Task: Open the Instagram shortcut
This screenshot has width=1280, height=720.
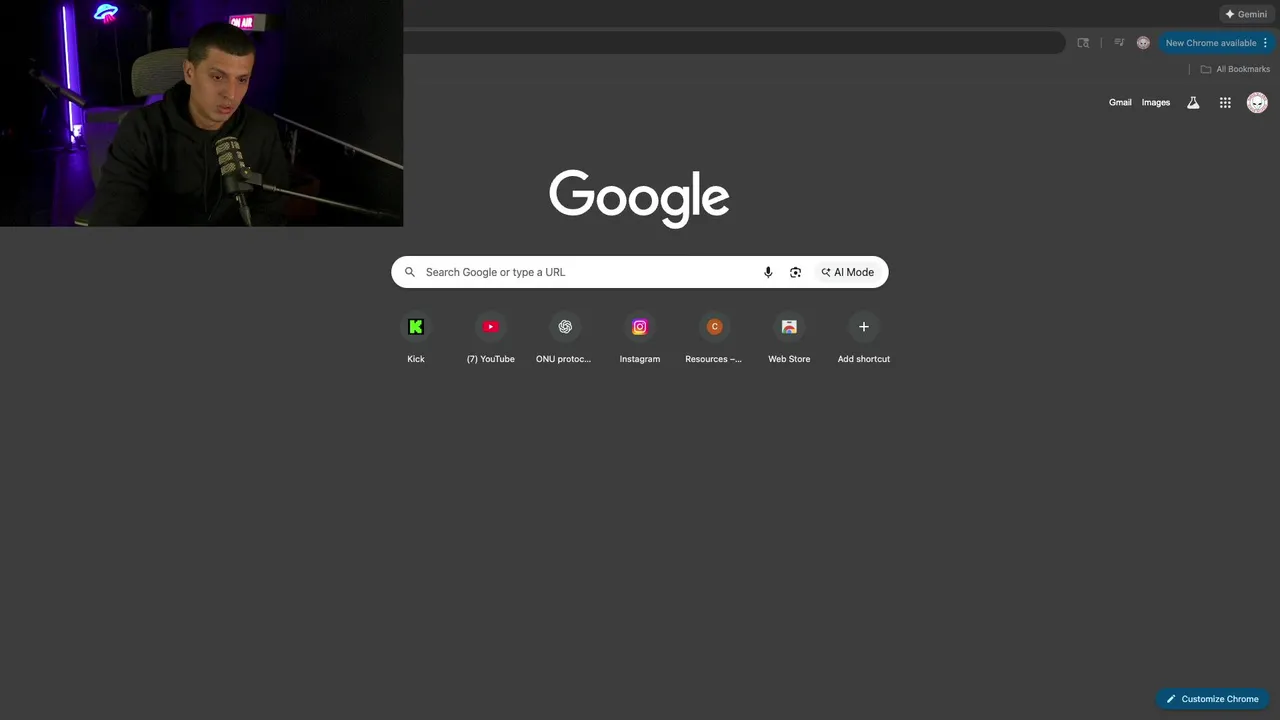Action: (x=640, y=339)
